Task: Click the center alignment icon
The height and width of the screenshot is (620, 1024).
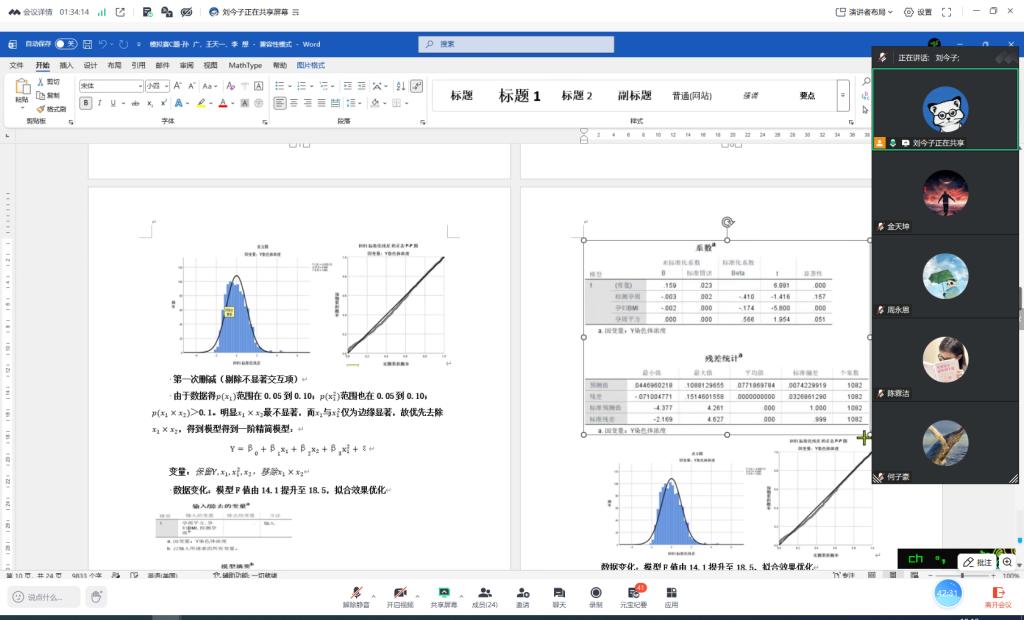Action: [x=294, y=103]
